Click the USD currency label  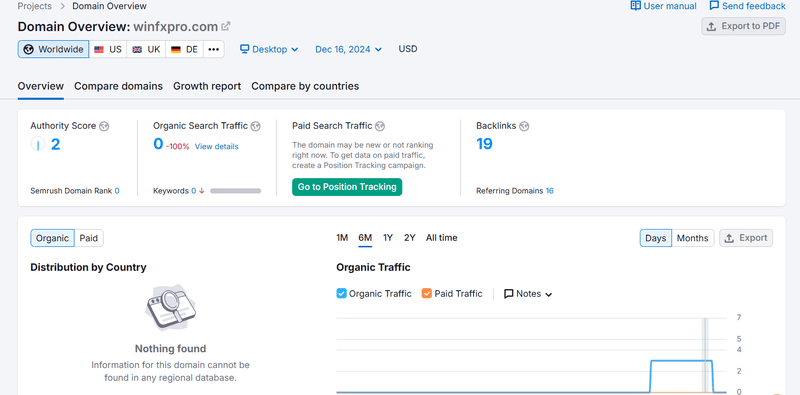(x=408, y=49)
